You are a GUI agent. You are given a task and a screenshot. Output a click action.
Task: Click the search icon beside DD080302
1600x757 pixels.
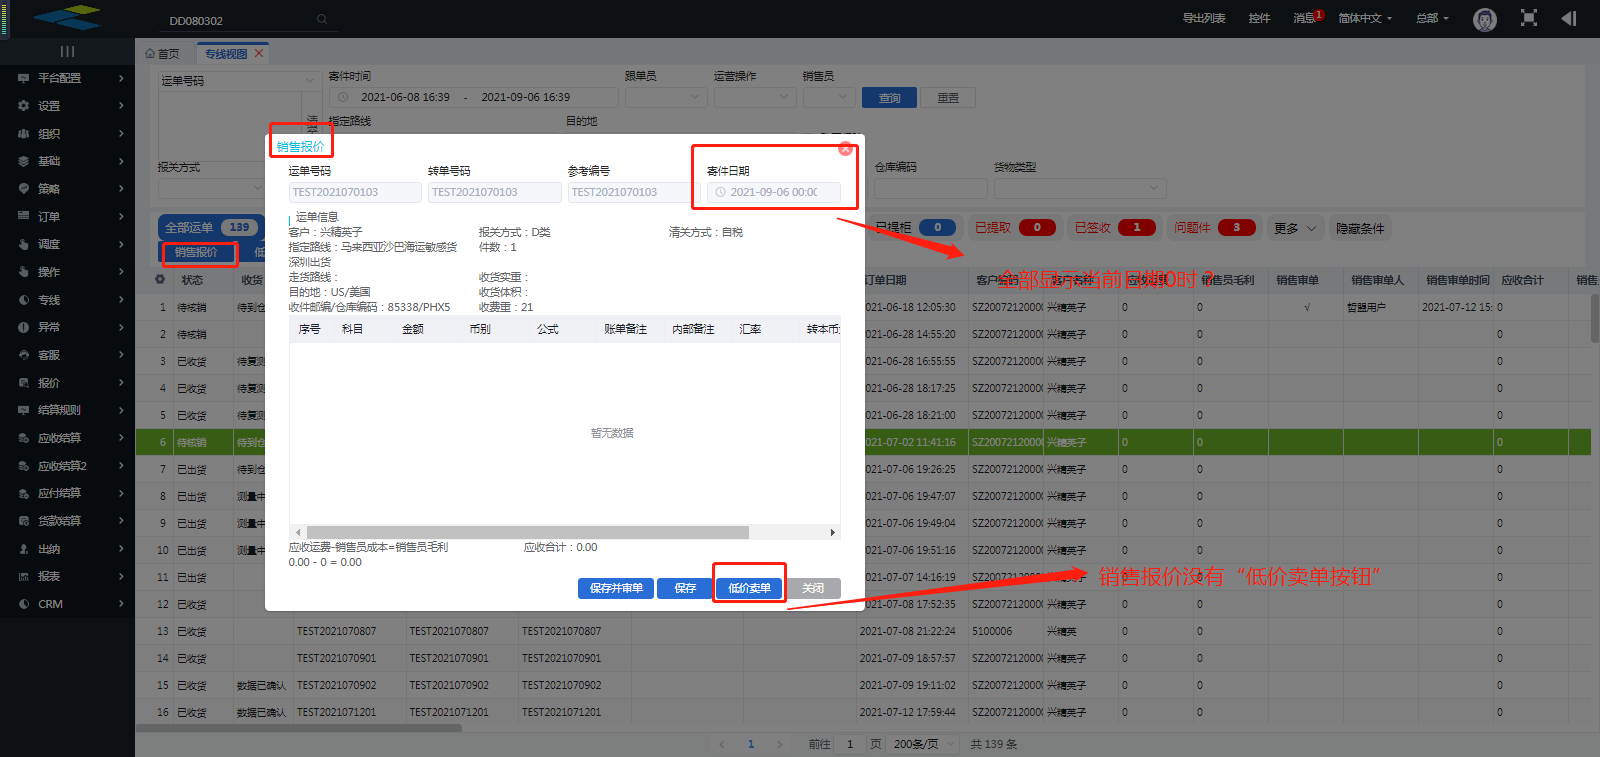click(321, 19)
